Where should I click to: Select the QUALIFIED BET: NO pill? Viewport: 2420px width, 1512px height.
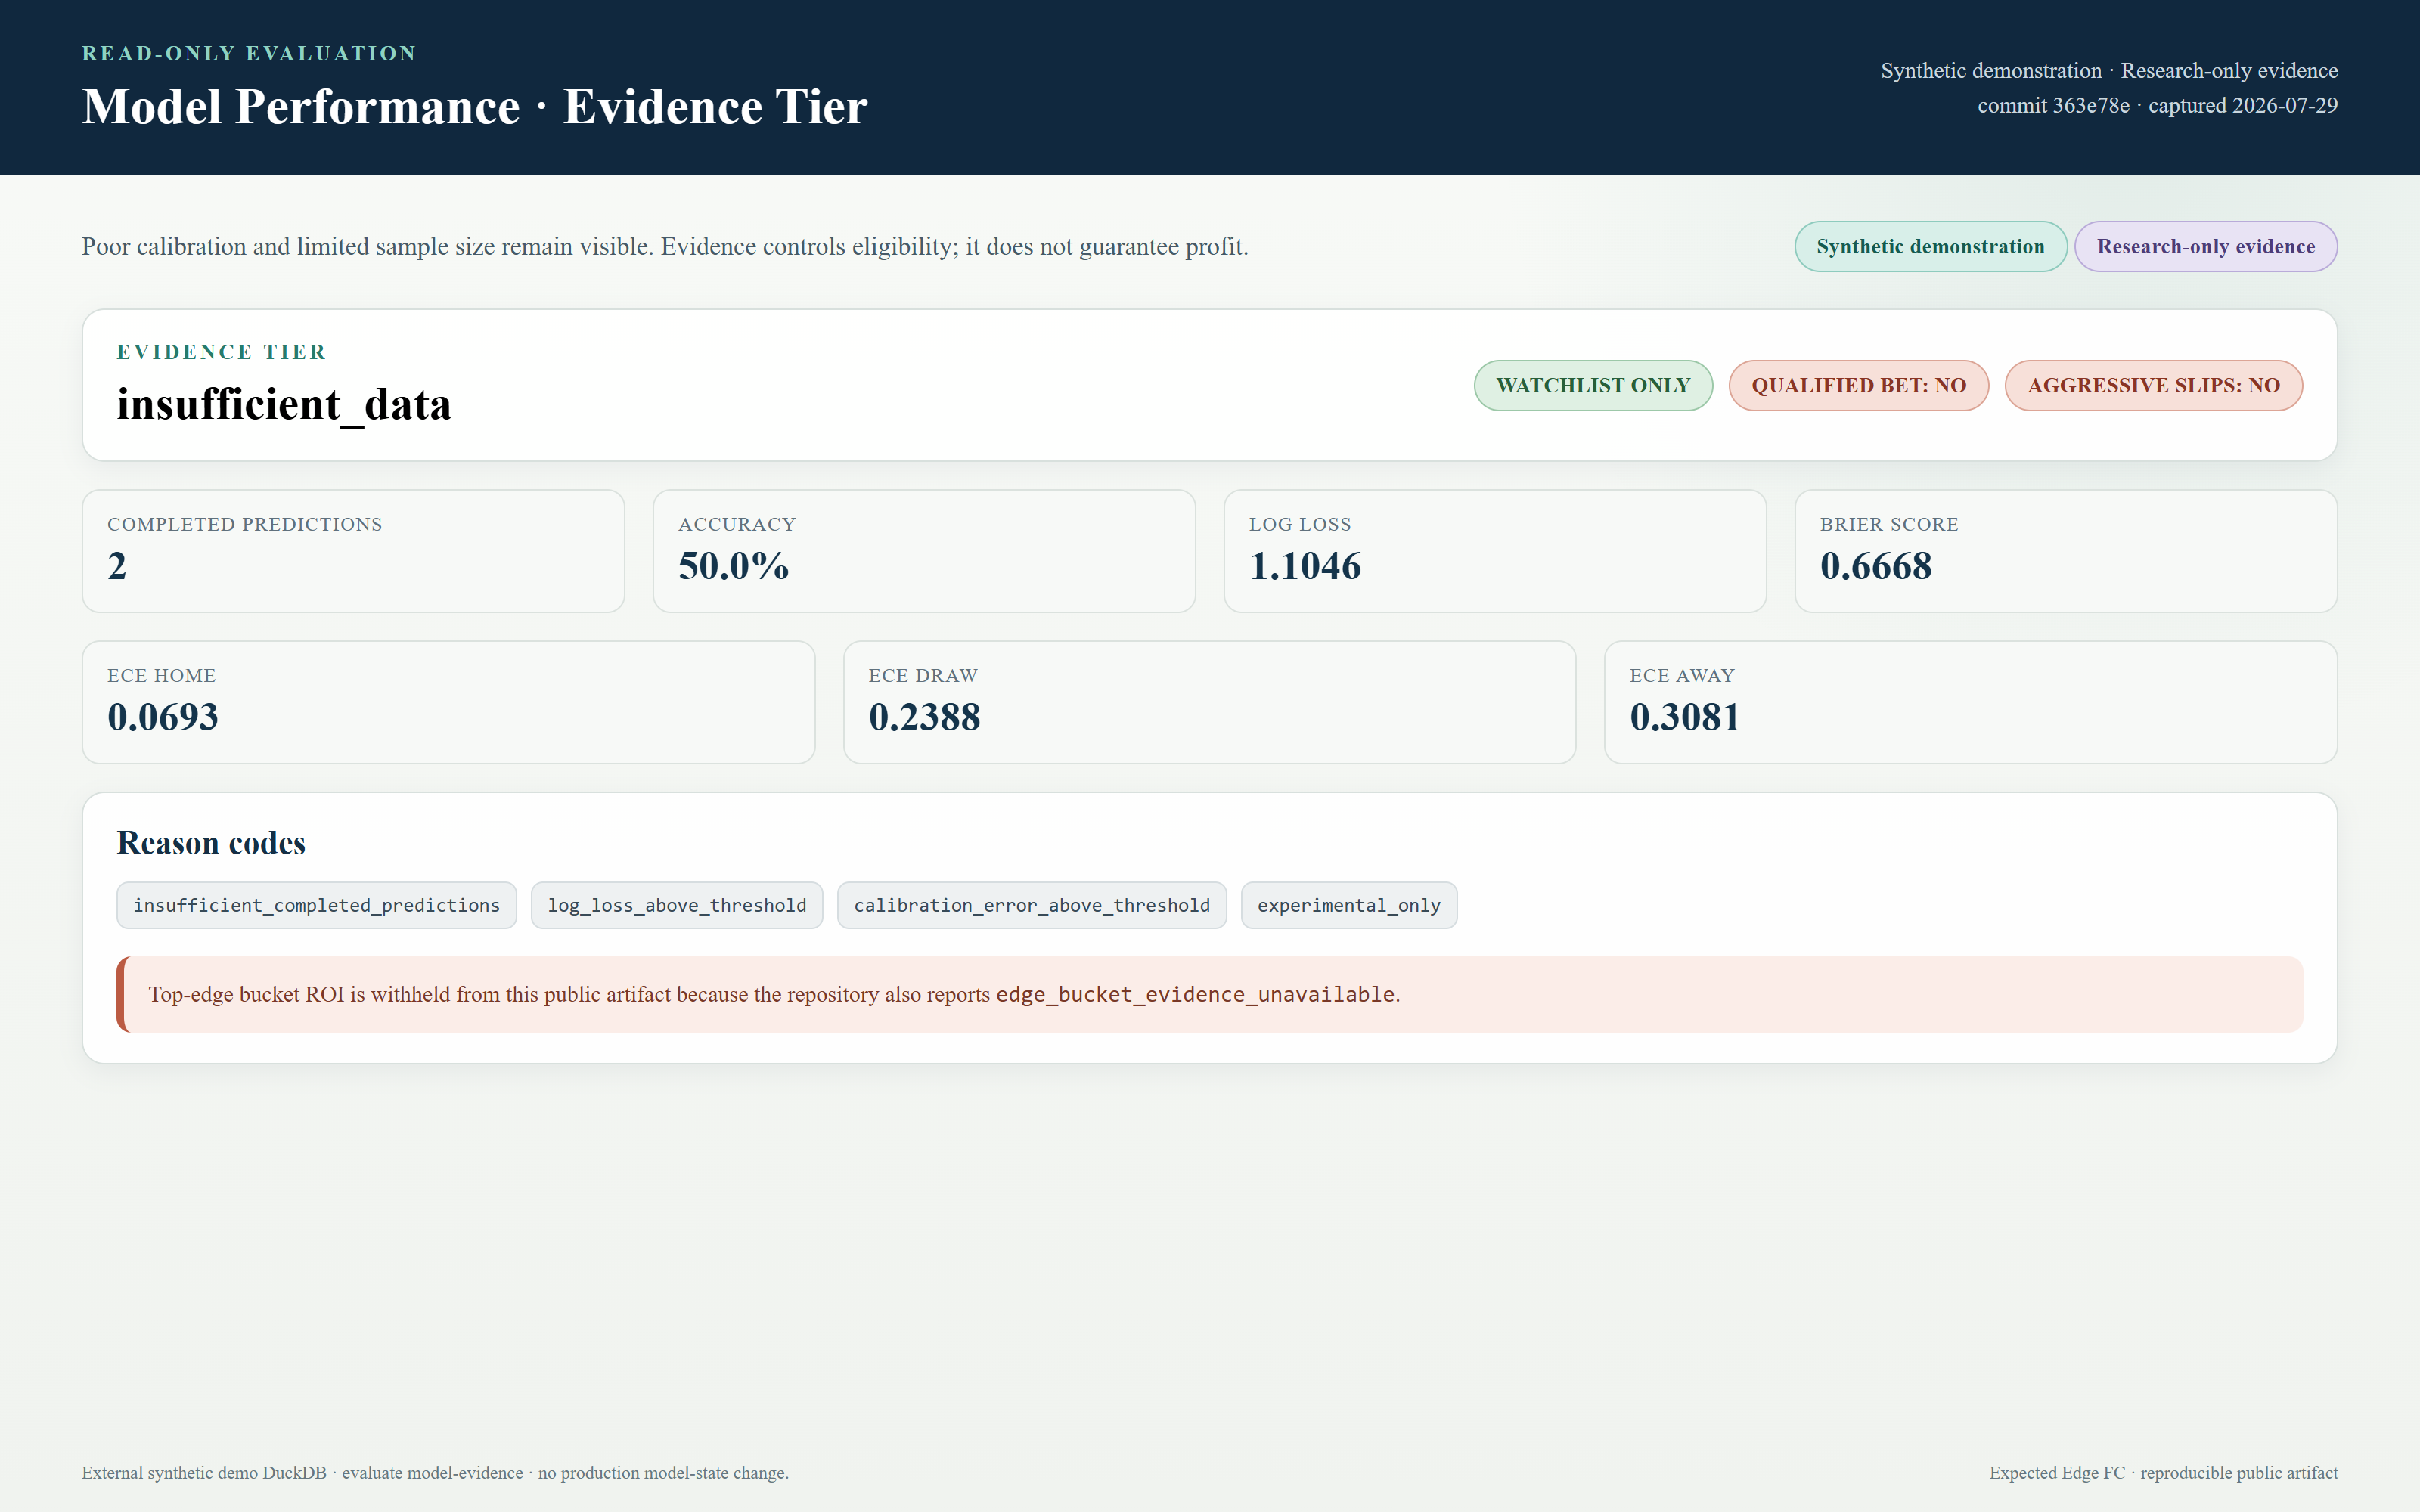1858,385
